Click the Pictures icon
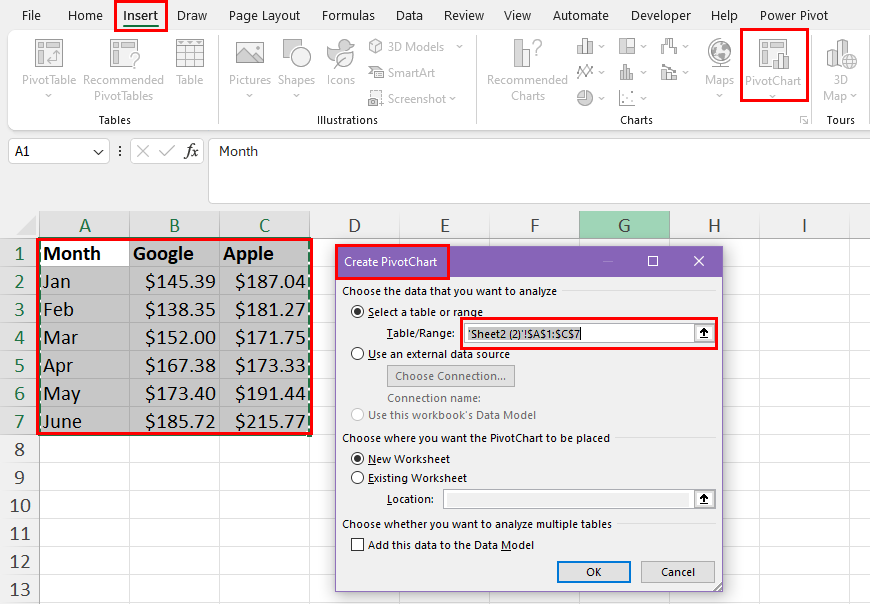870x604 pixels. pos(250,54)
